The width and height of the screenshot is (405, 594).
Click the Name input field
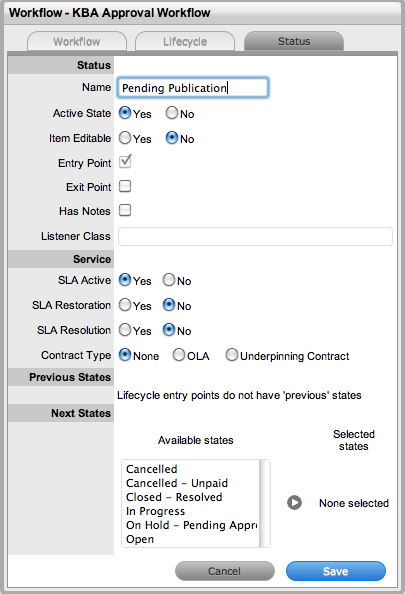pyautogui.click(x=193, y=88)
